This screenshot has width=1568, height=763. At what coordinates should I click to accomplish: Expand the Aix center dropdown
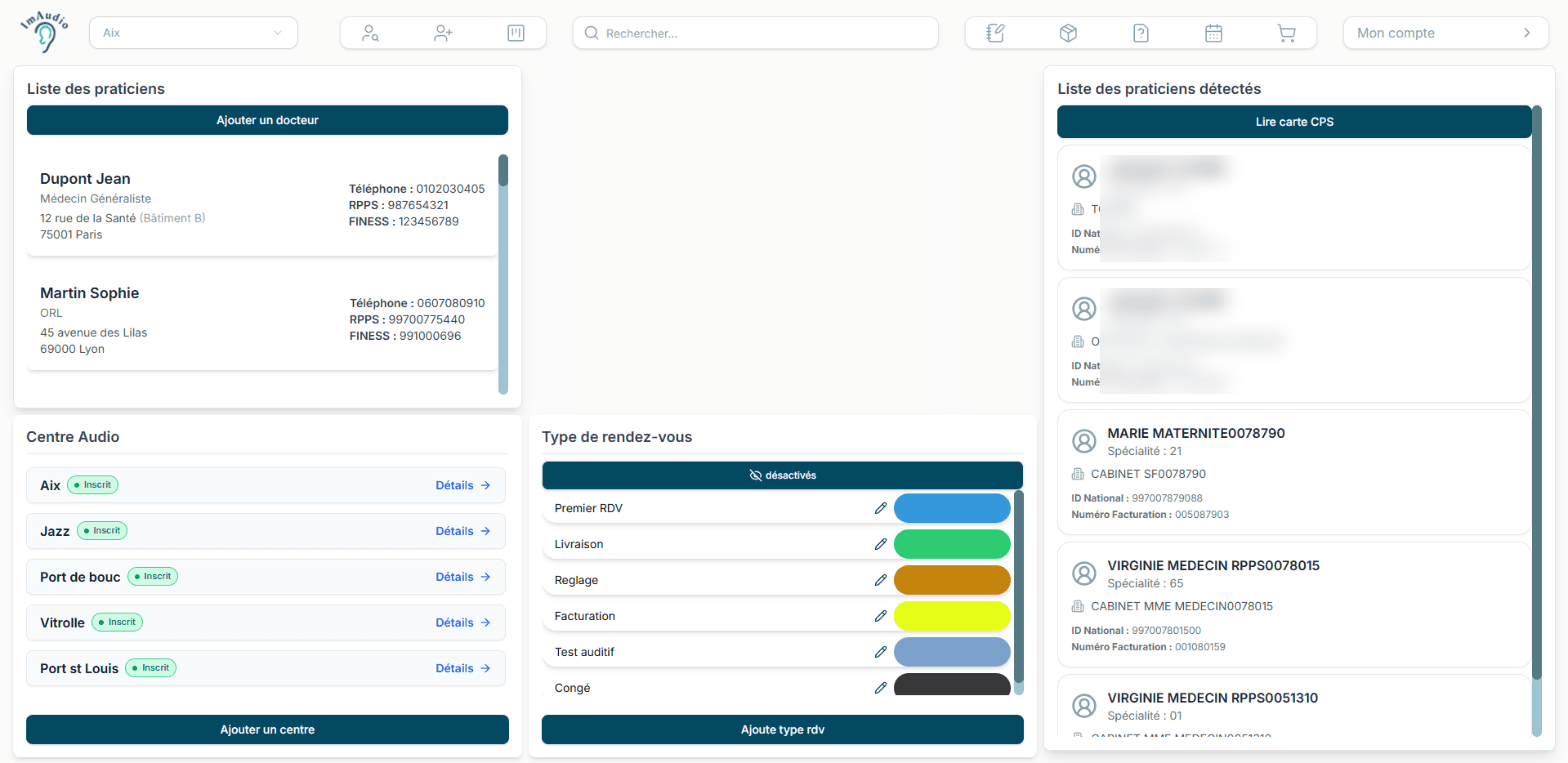point(194,33)
